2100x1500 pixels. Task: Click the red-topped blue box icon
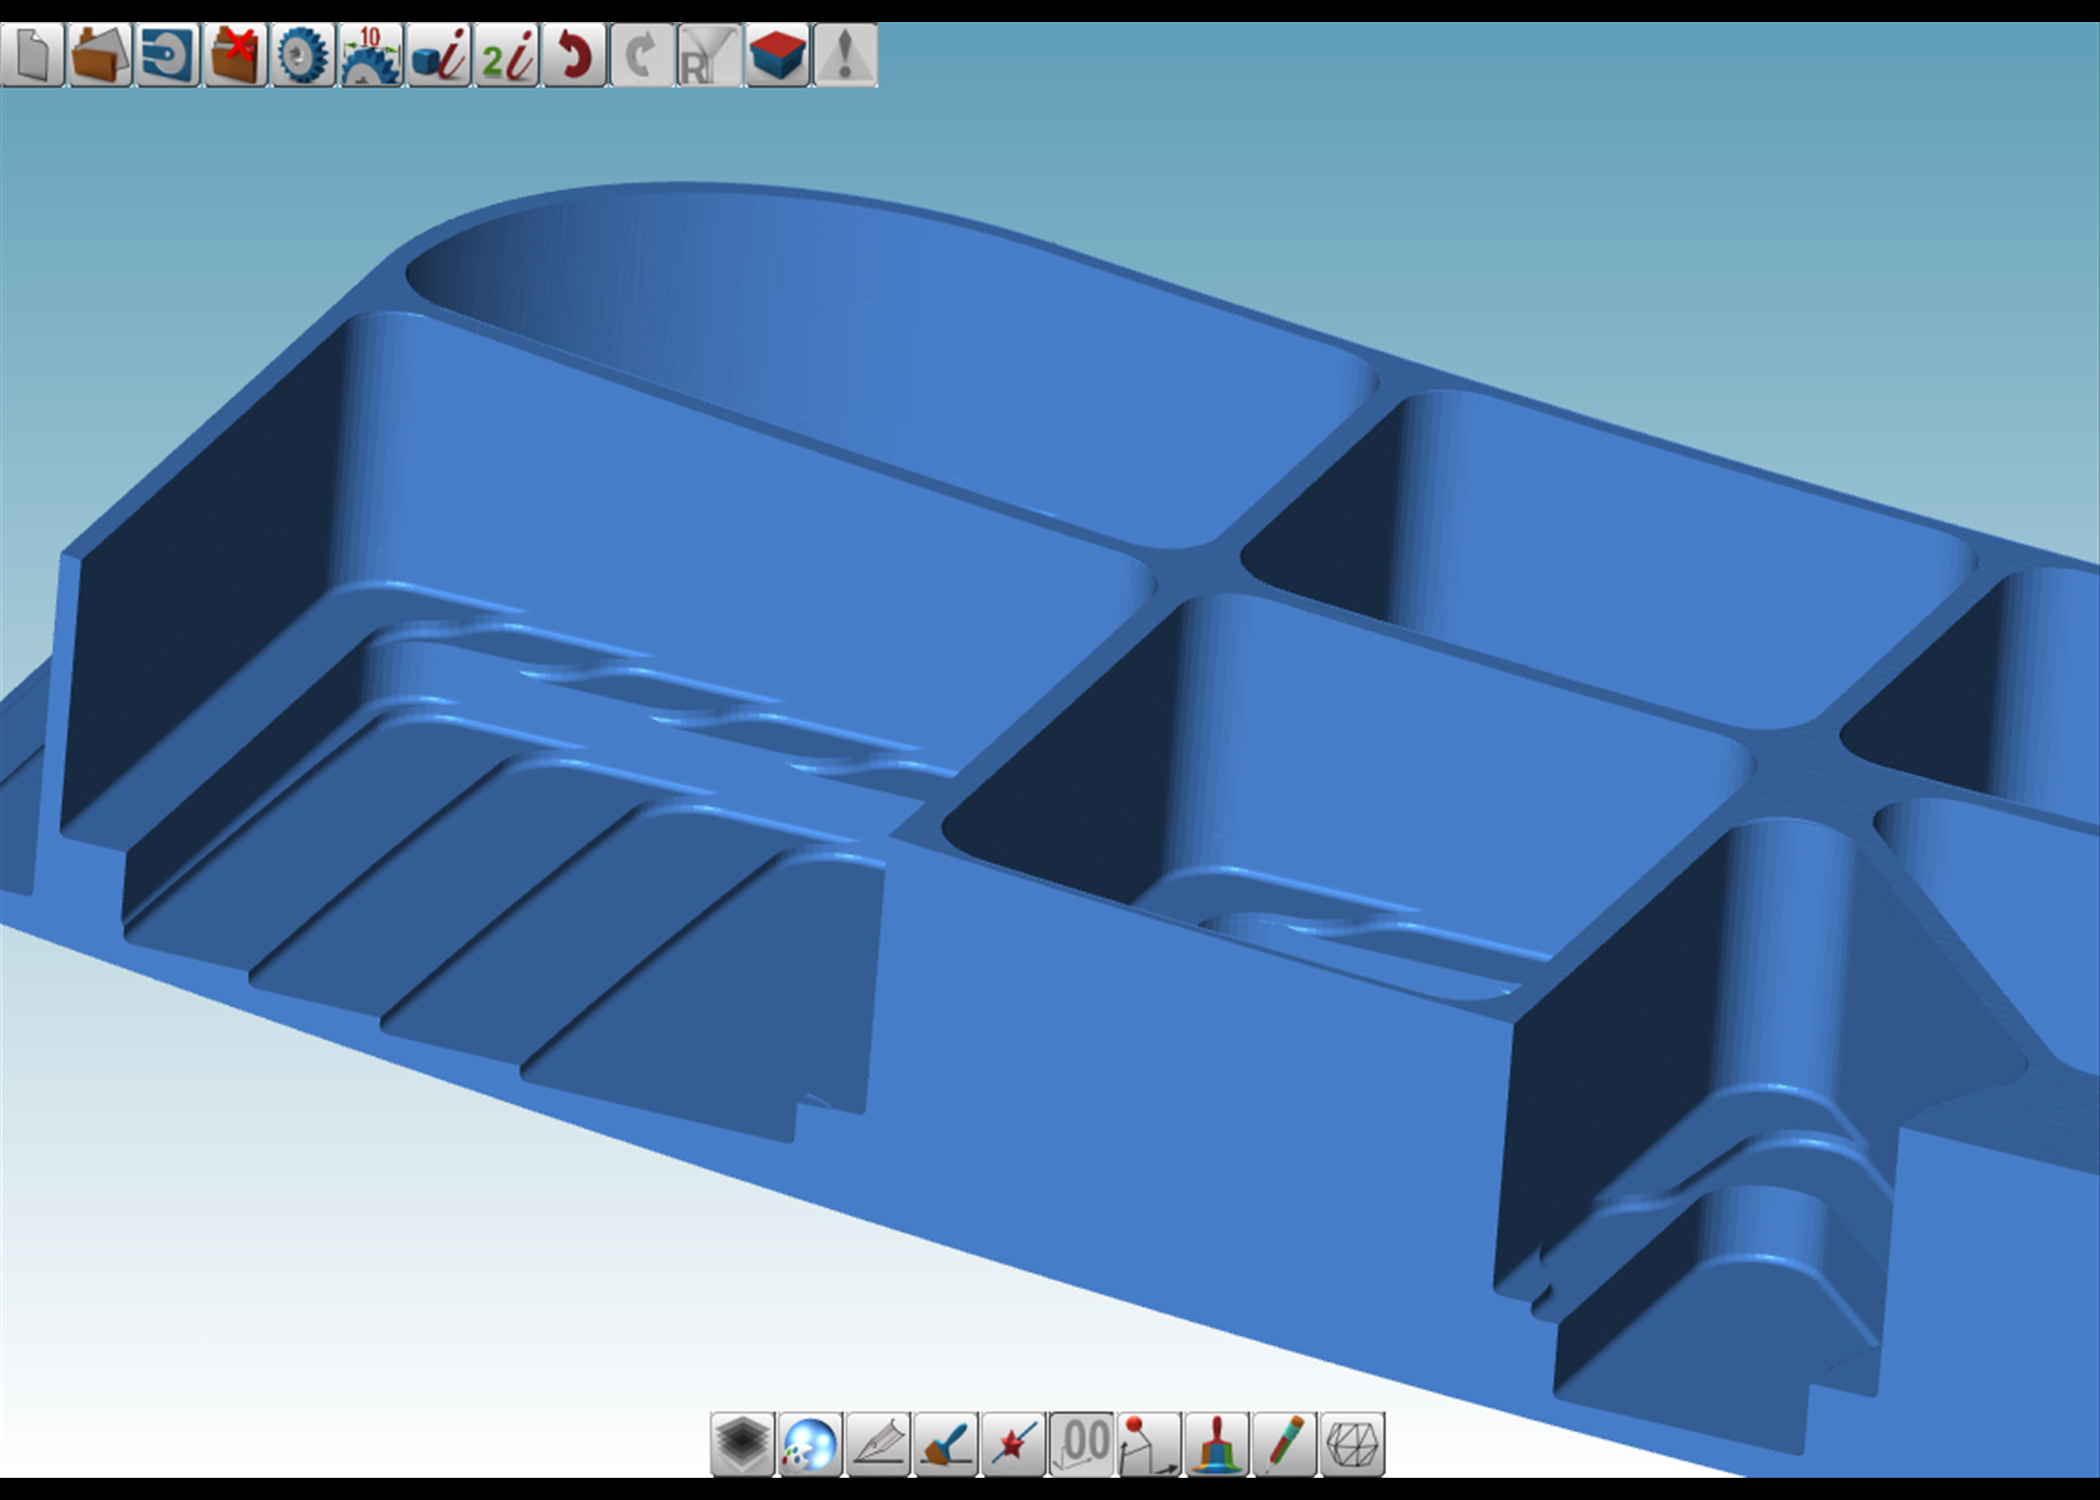[x=777, y=55]
